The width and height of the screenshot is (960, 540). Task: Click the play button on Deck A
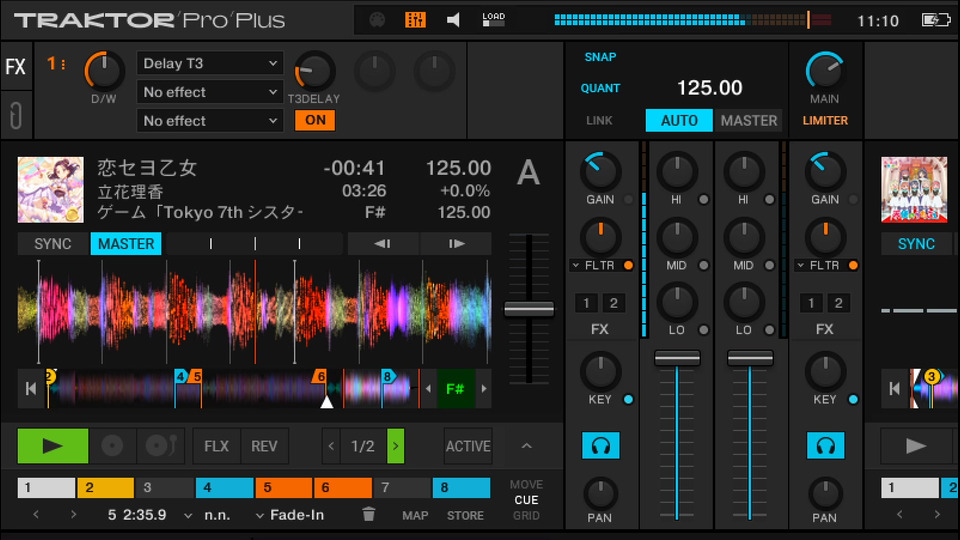pos(53,446)
